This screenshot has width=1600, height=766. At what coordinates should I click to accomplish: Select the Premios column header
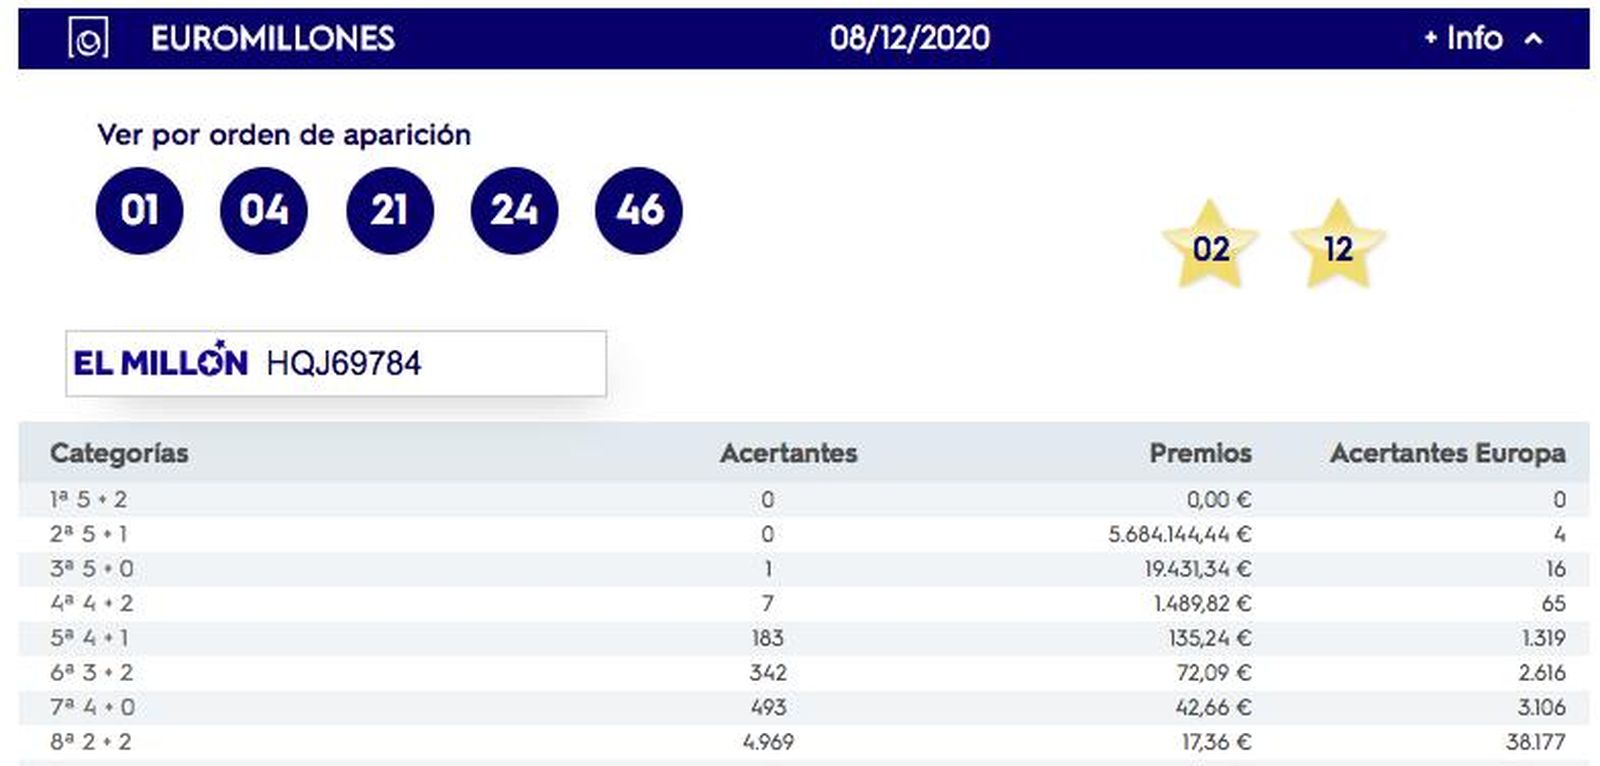click(x=1201, y=453)
